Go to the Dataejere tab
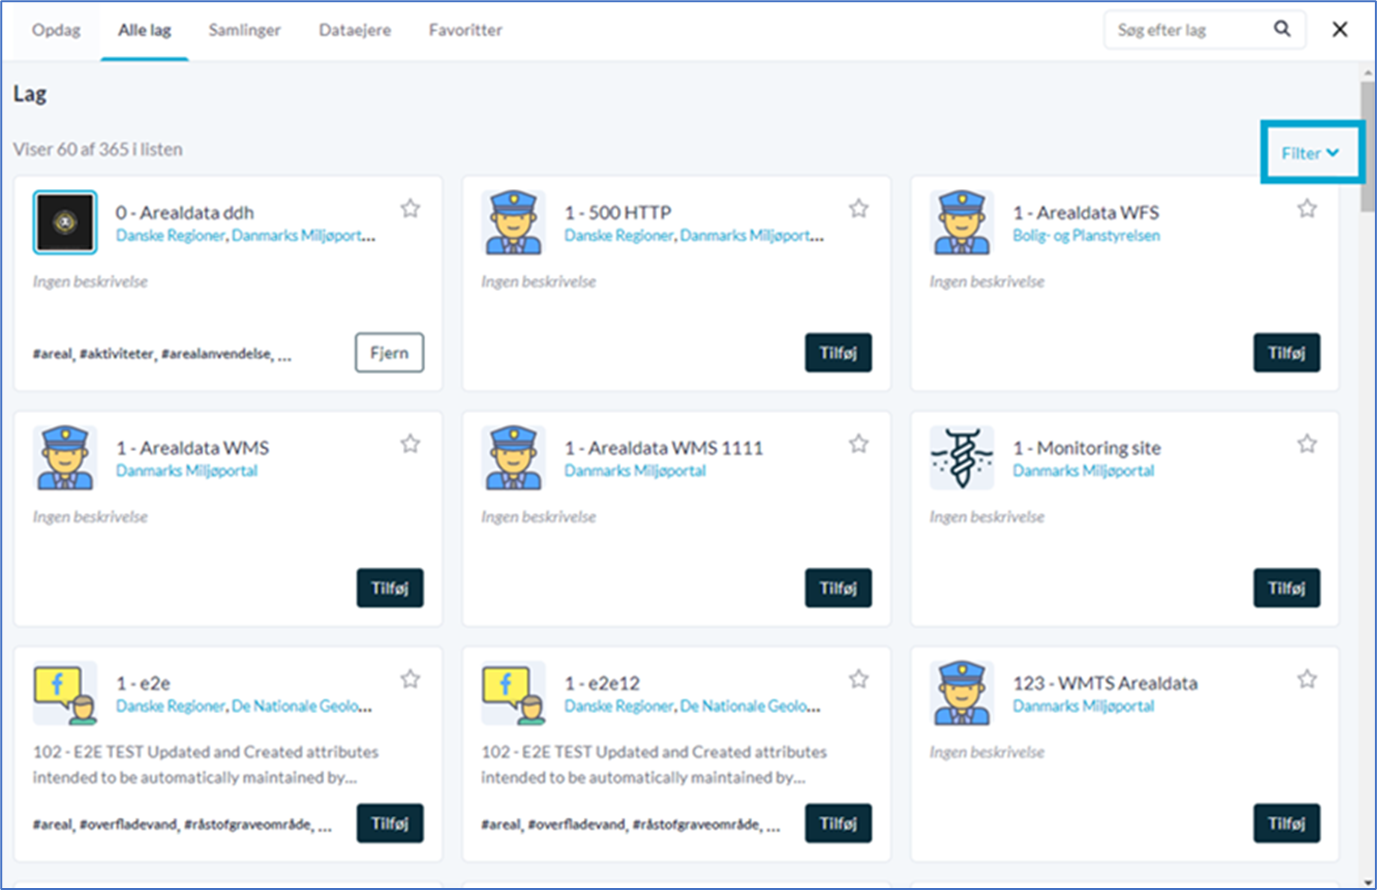This screenshot has height=890, width=1377. click(355, 30)
